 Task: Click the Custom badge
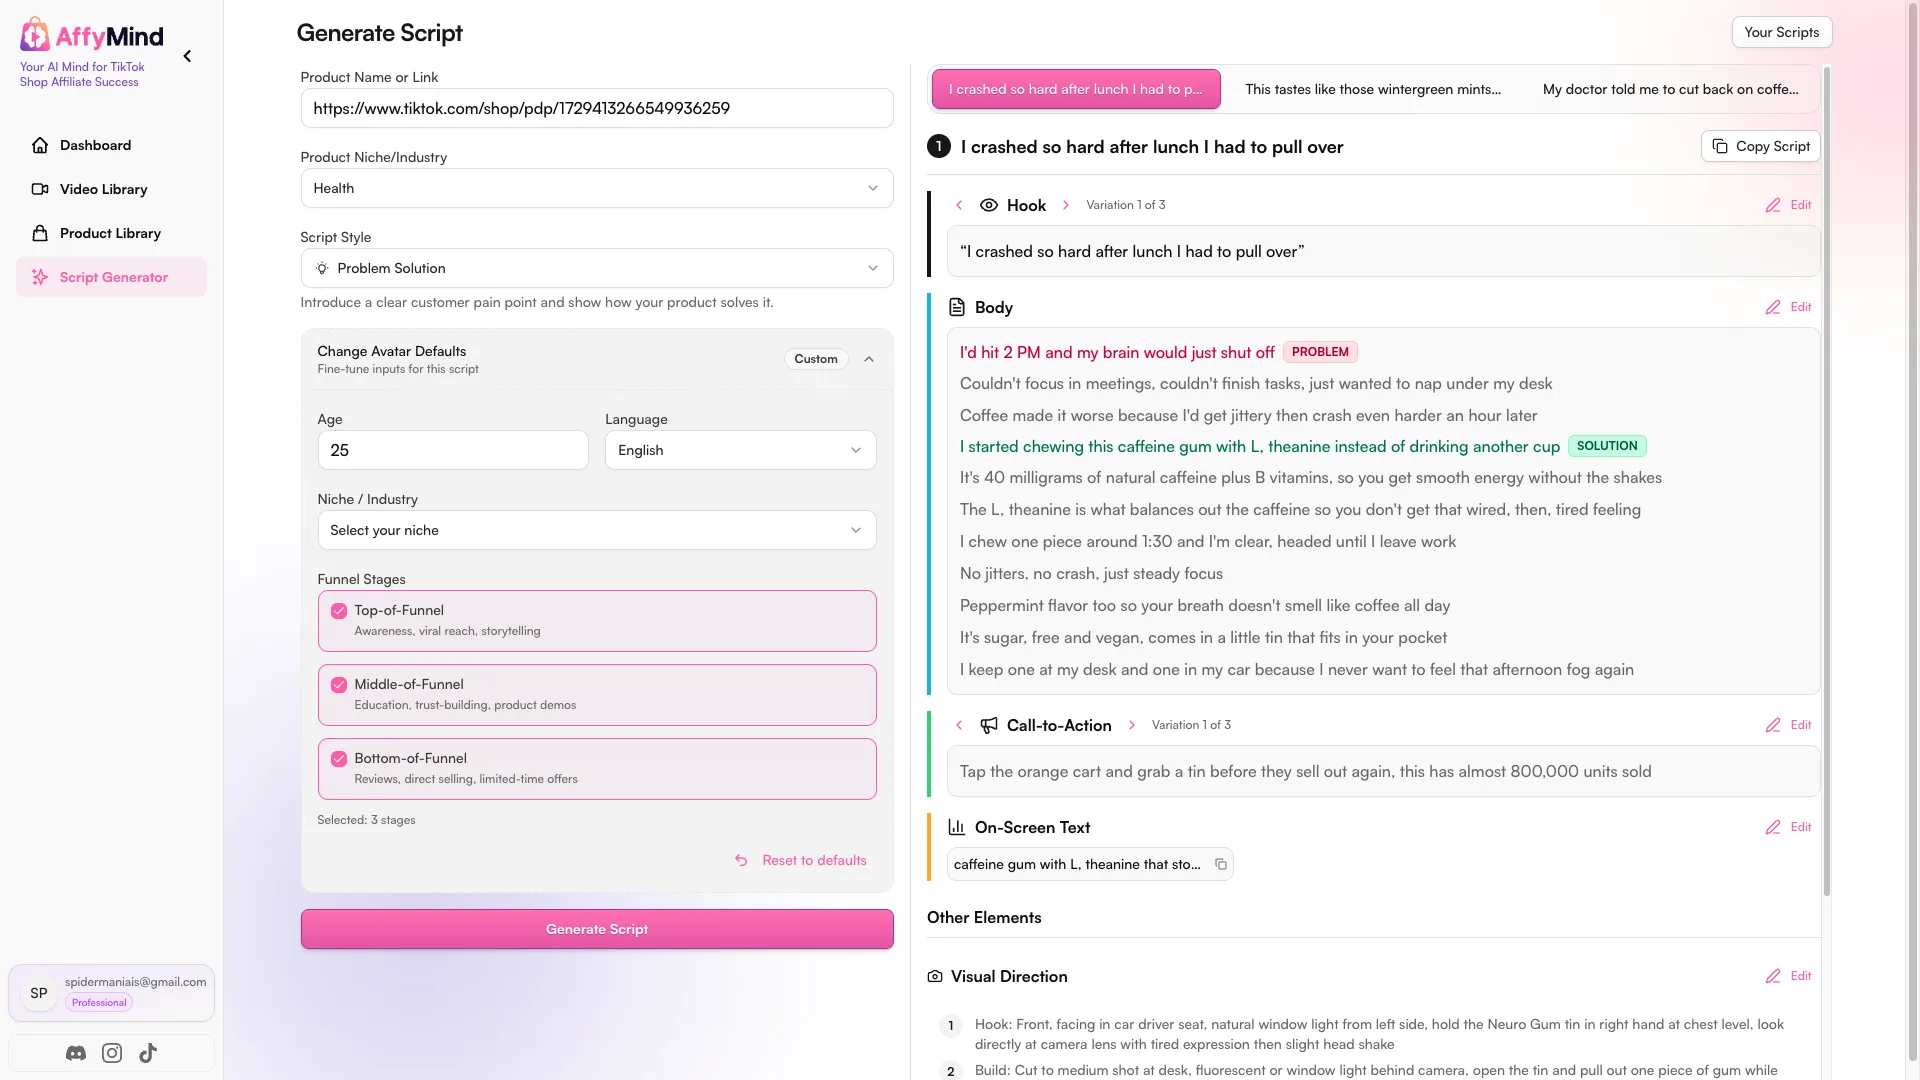tap(816, 359)
